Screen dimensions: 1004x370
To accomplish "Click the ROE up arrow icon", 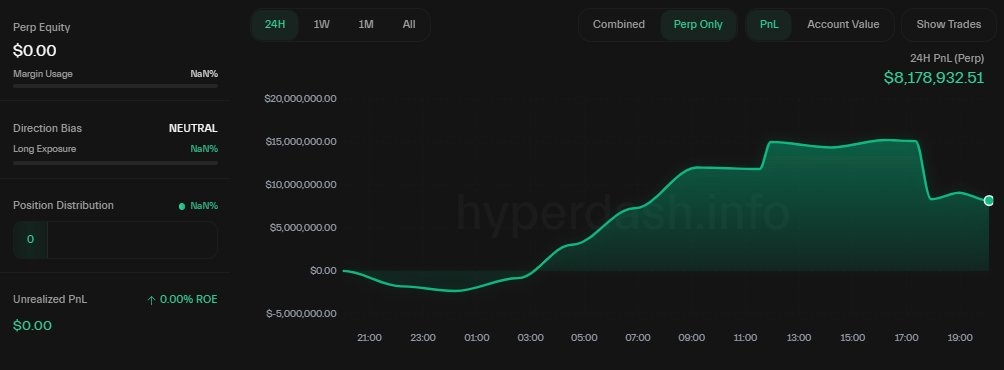I will click(151, 300).
